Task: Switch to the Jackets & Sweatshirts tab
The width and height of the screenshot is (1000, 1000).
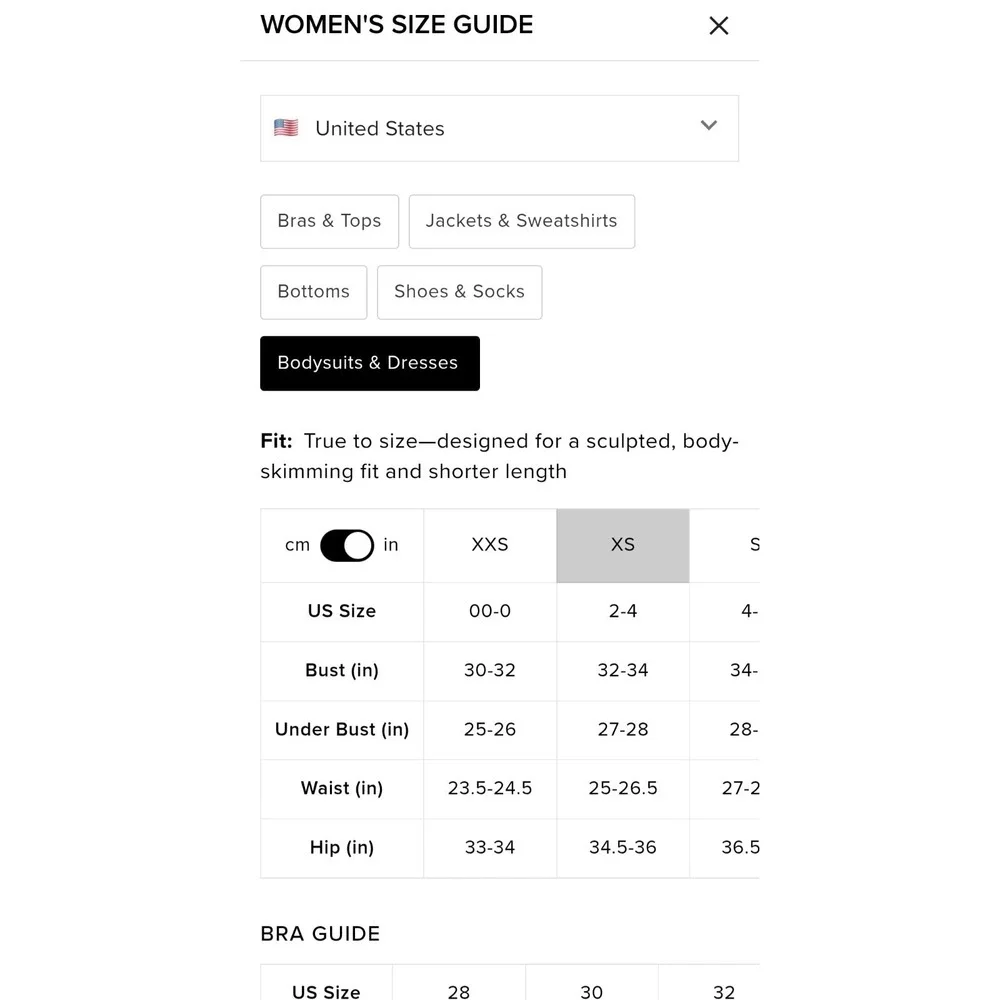Action: (522, 221)
